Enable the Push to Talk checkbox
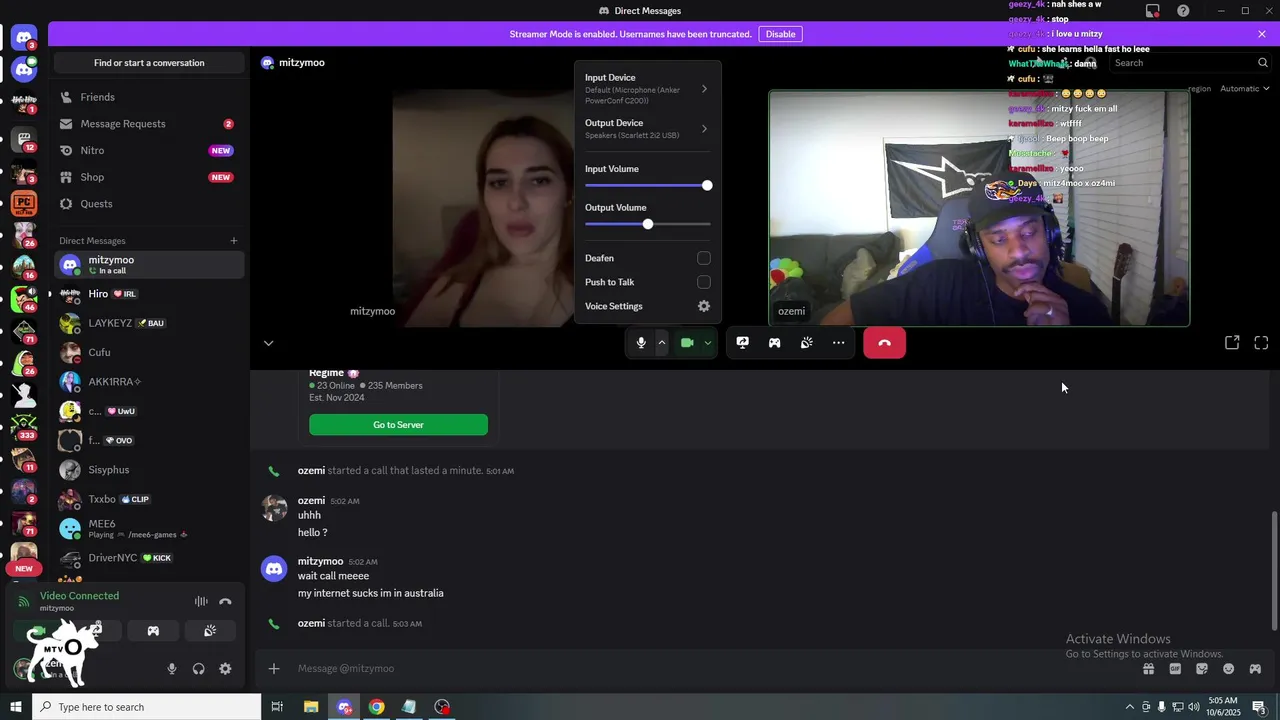 click(704, 282)
